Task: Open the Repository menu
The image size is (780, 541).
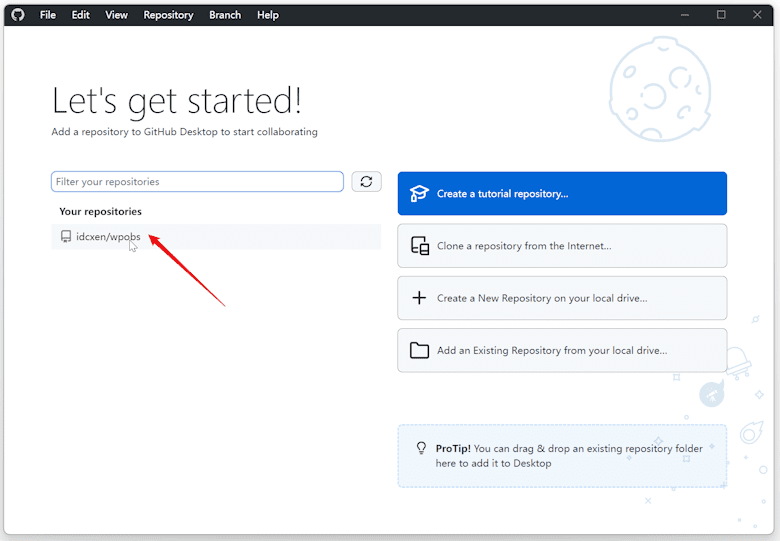Action: point(168,15)
